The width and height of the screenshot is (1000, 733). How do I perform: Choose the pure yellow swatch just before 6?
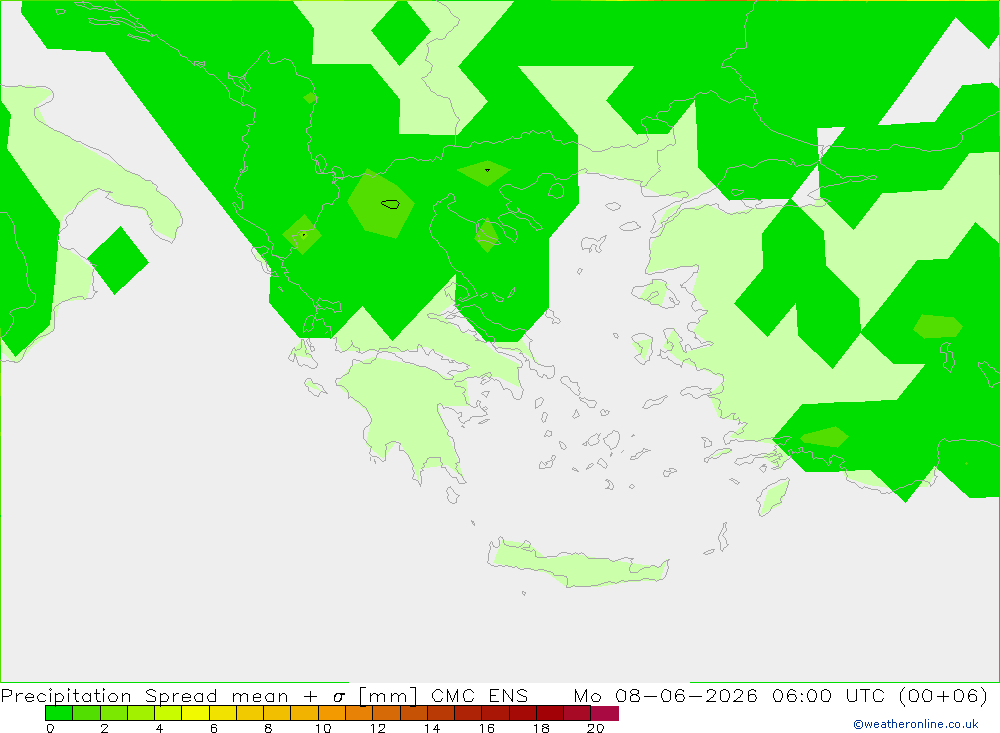[x=195, y=713]
